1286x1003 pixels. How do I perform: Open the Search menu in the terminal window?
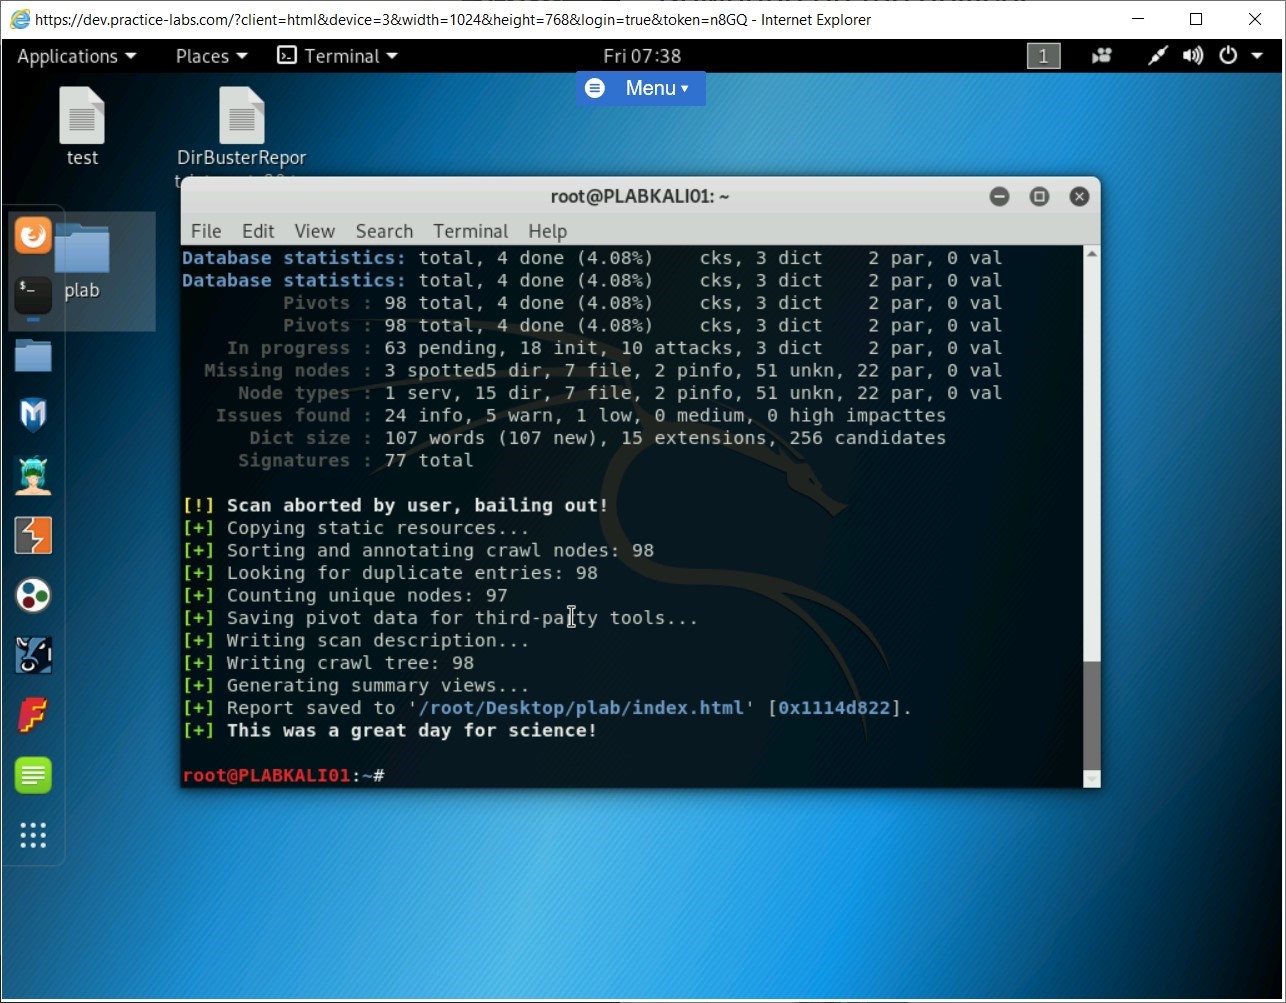click(384, 231)
